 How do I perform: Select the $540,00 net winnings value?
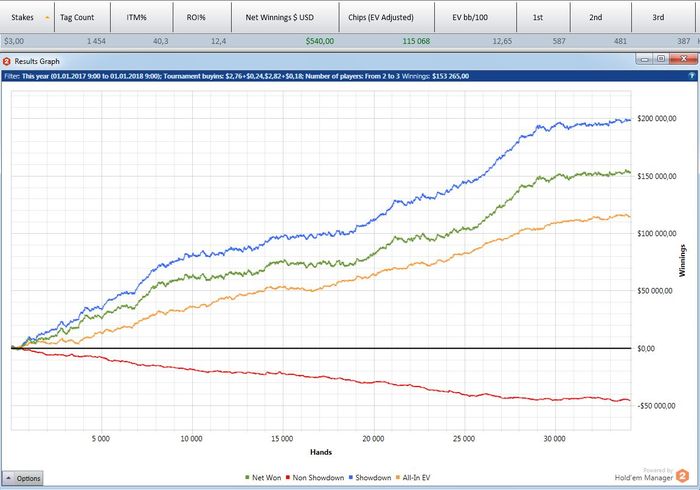point(320,41)
